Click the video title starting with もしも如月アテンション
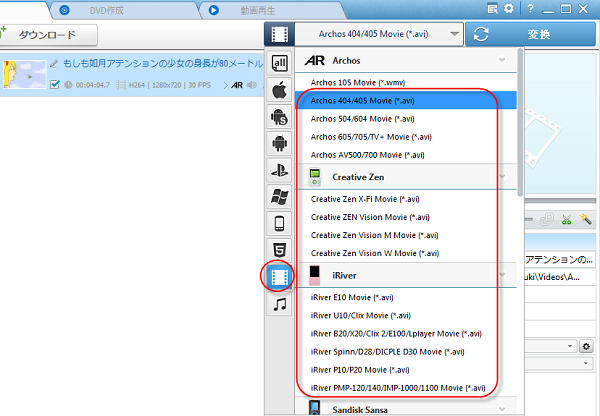 tap(163, 63)
